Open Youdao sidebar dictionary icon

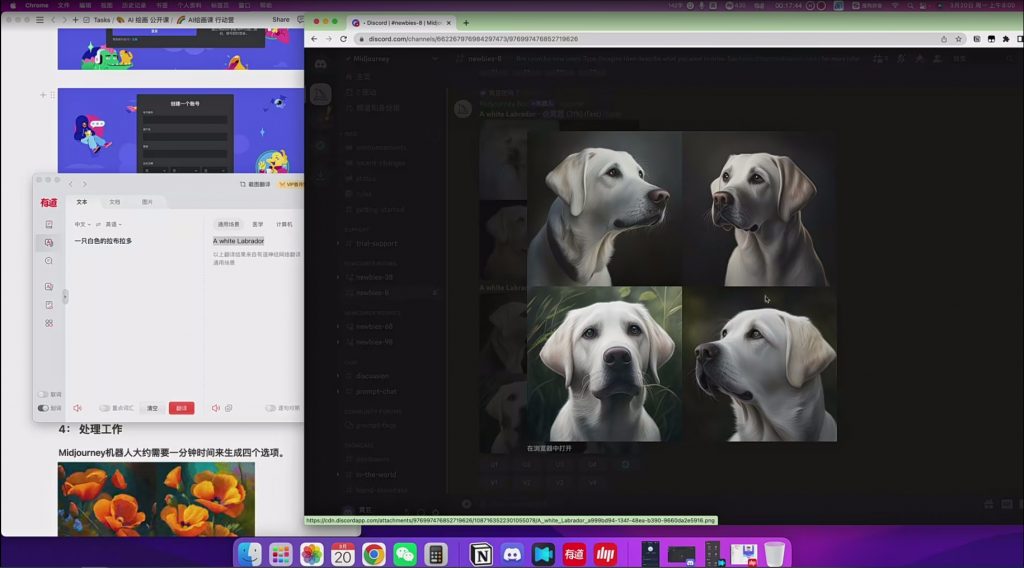click(49, 225)
